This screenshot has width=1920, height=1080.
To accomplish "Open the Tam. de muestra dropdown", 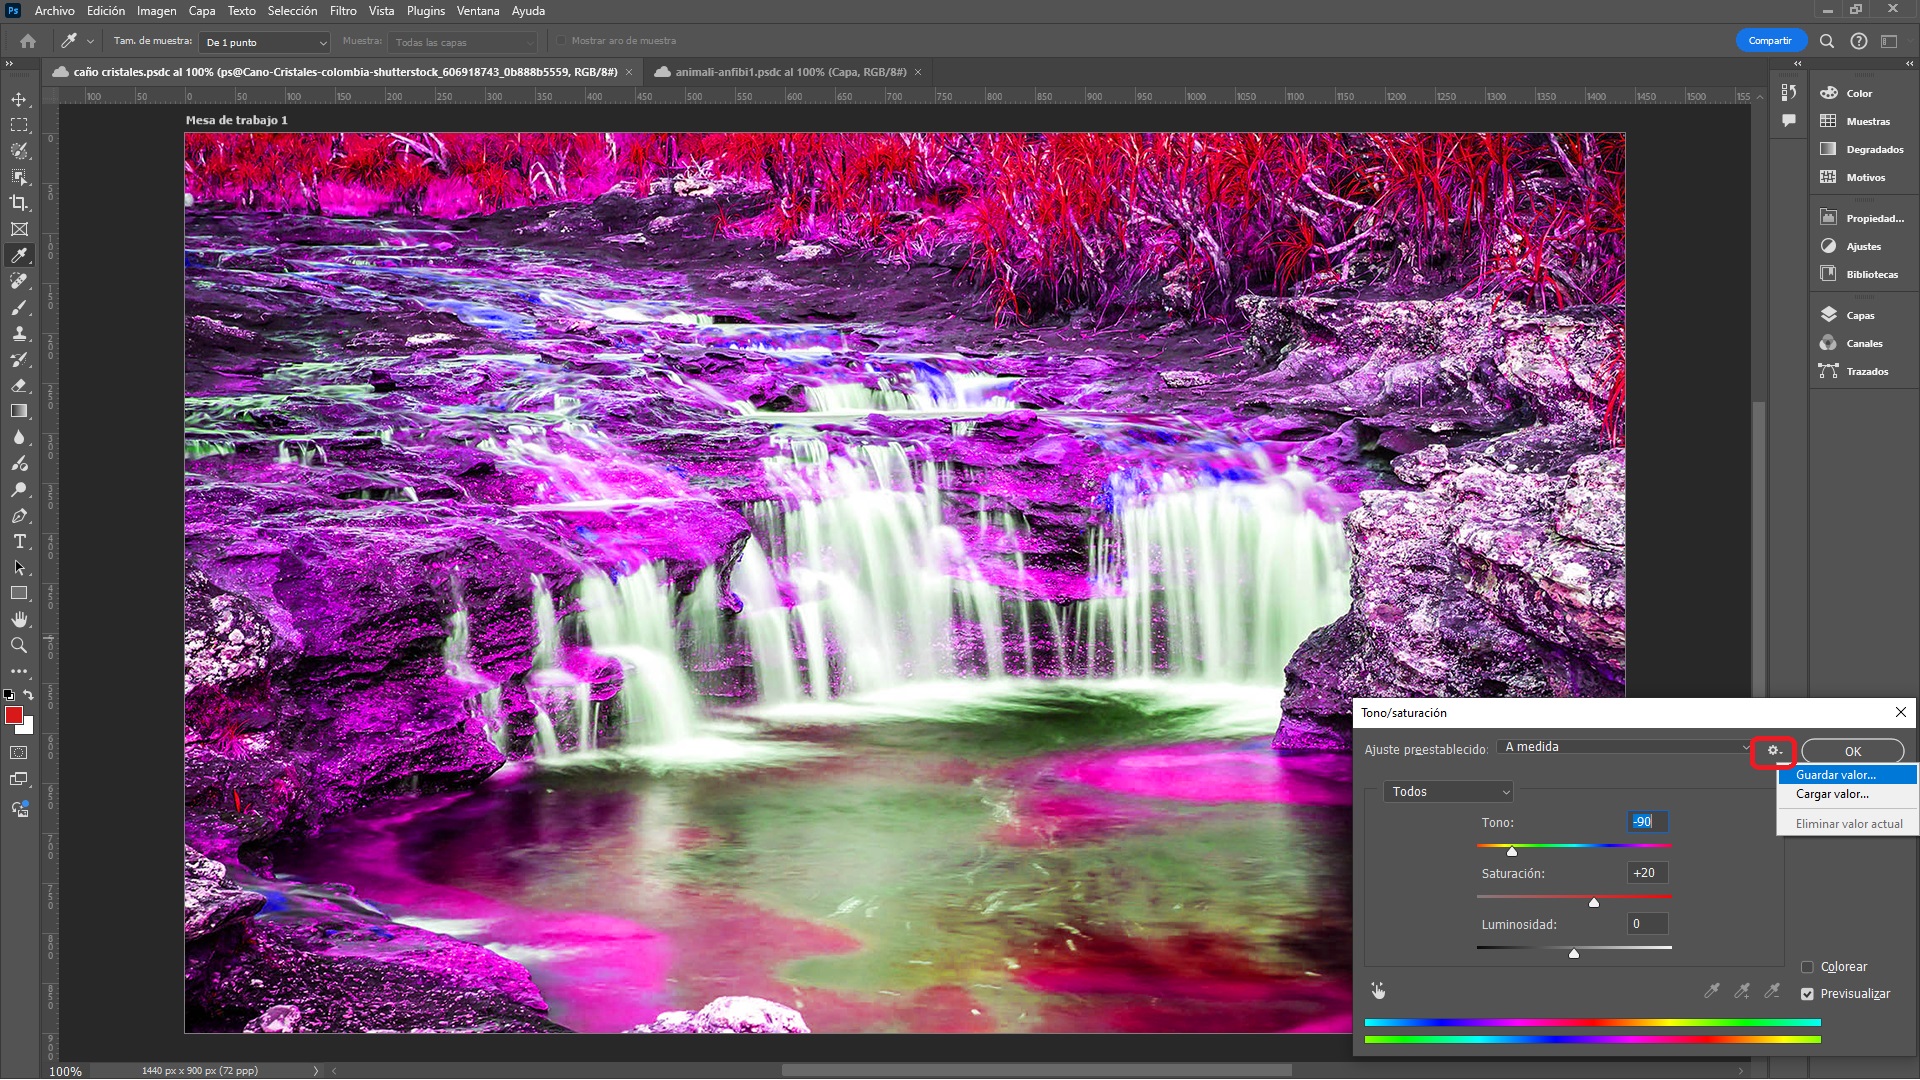I will coord(265,42).
